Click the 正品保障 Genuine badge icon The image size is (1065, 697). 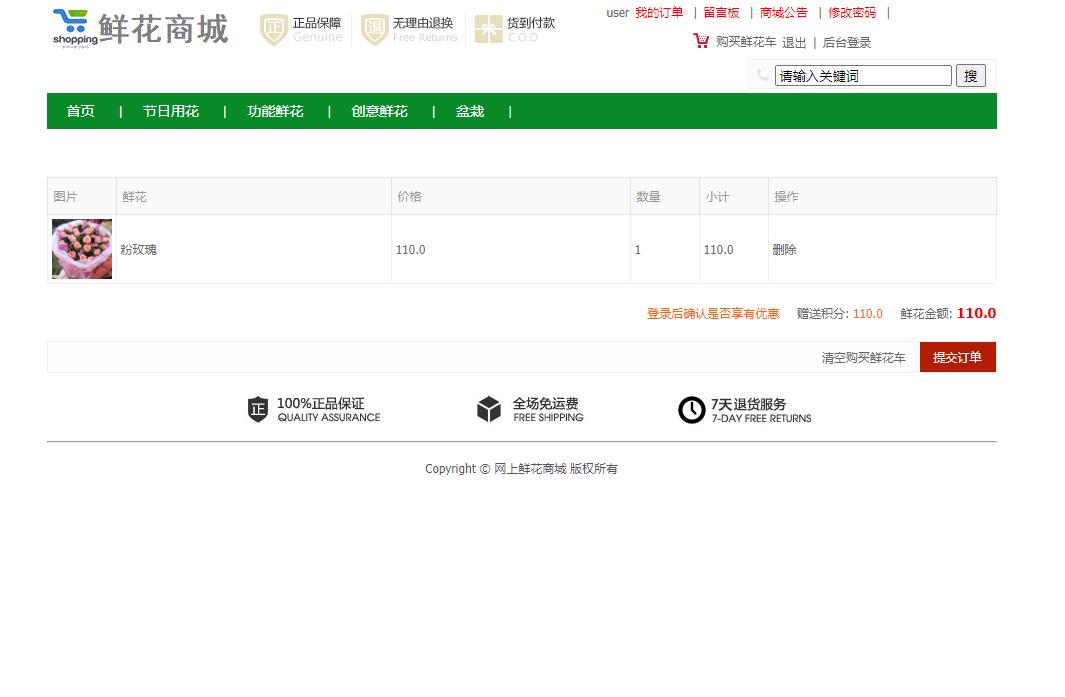click(273, 30)
